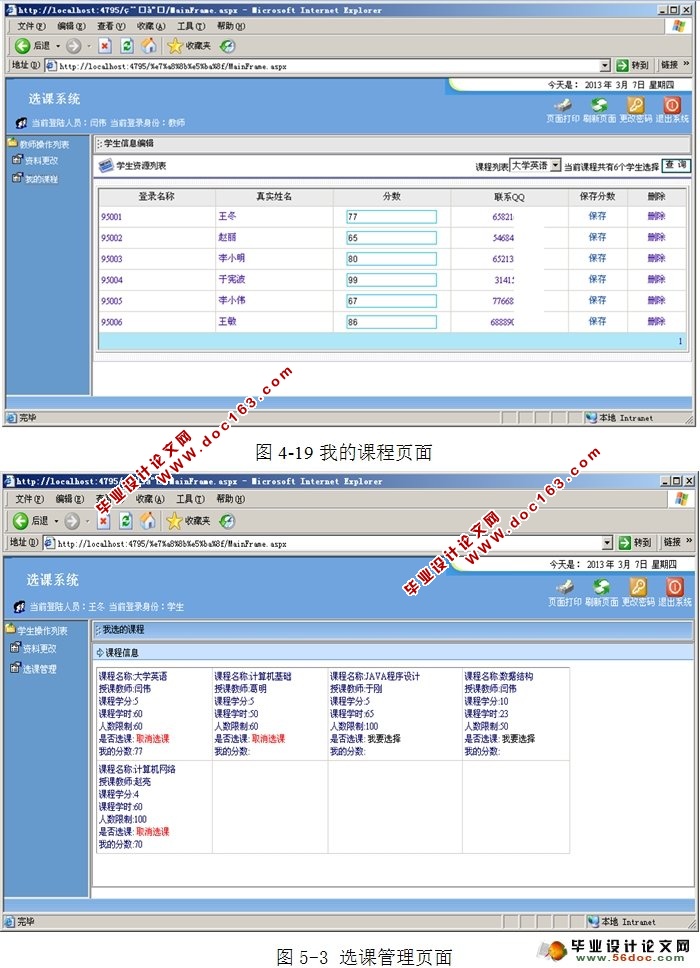Click 删除 link for student 95005
The width and height of the screenshot is (700, 968).
click(656, 300)
